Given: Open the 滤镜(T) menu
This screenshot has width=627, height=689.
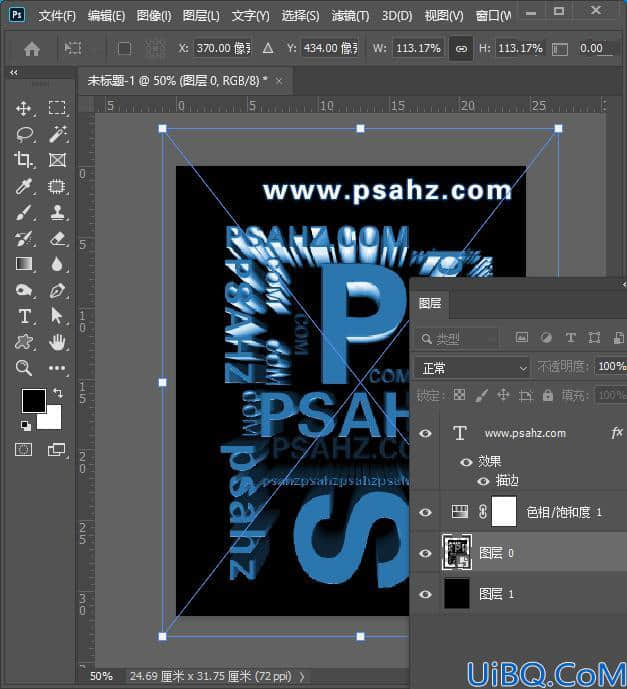Looking at the screenshot, I should coord(350,16).
